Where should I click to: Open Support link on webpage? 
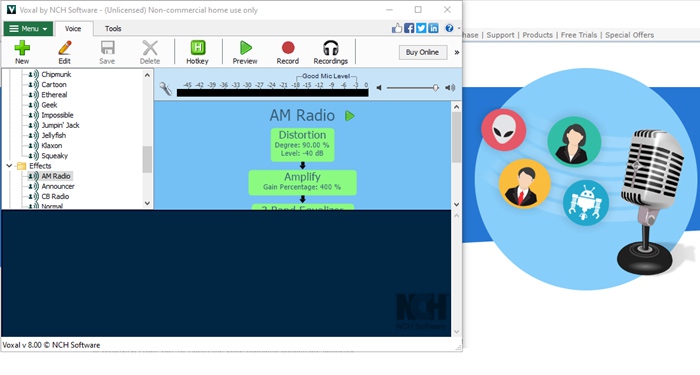tap(500, 35)
